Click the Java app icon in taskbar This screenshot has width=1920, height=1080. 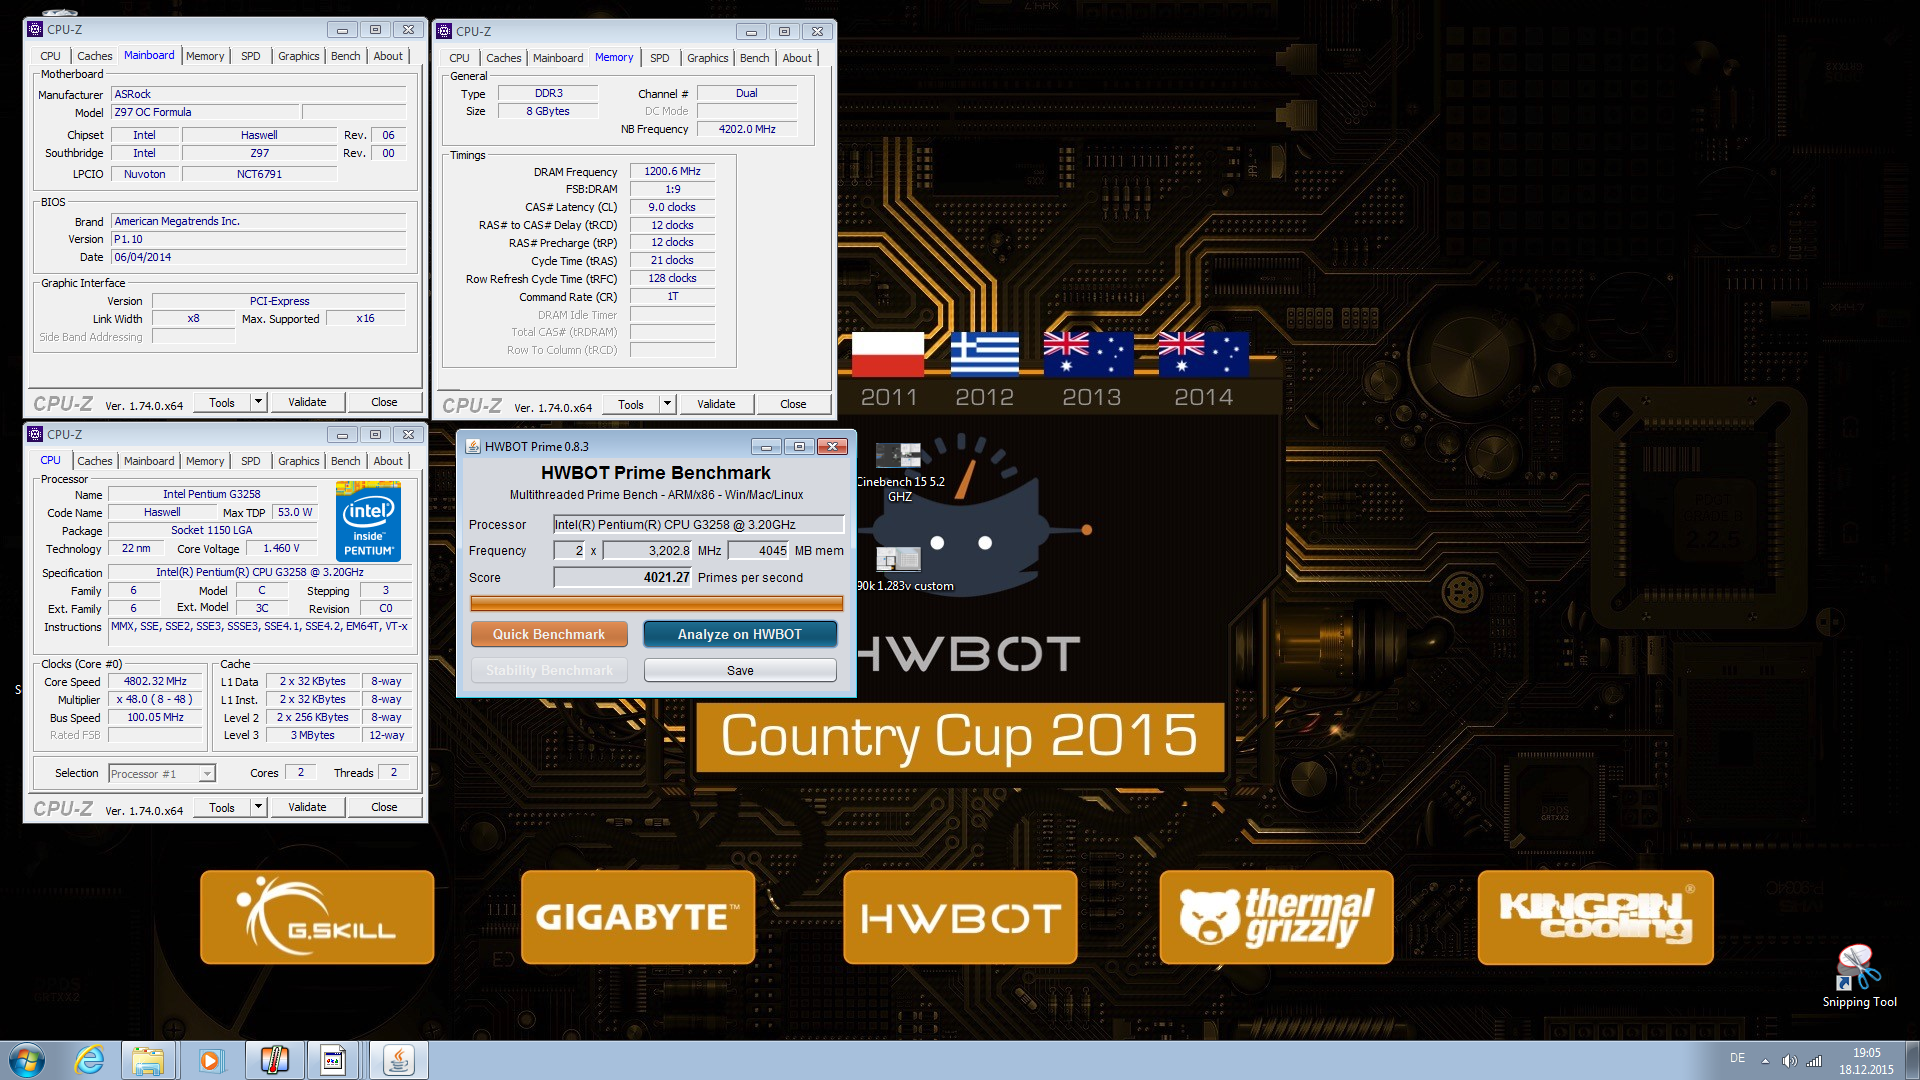[398, 1060]
